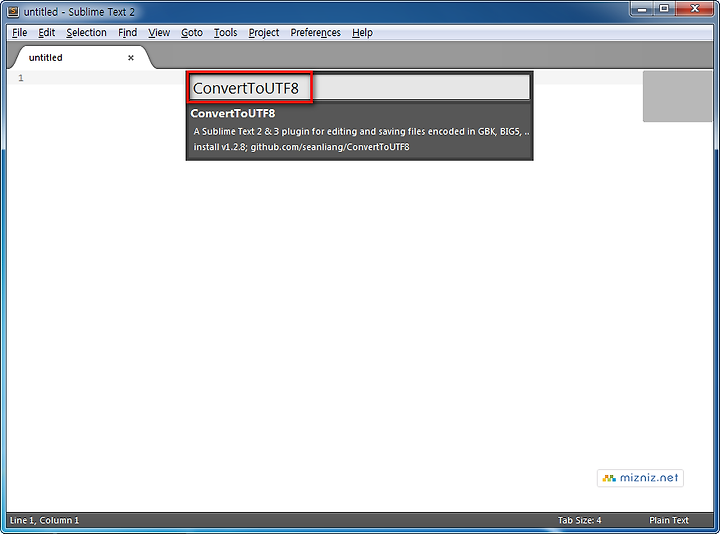Open the Edit menu

tap(46, 33)
